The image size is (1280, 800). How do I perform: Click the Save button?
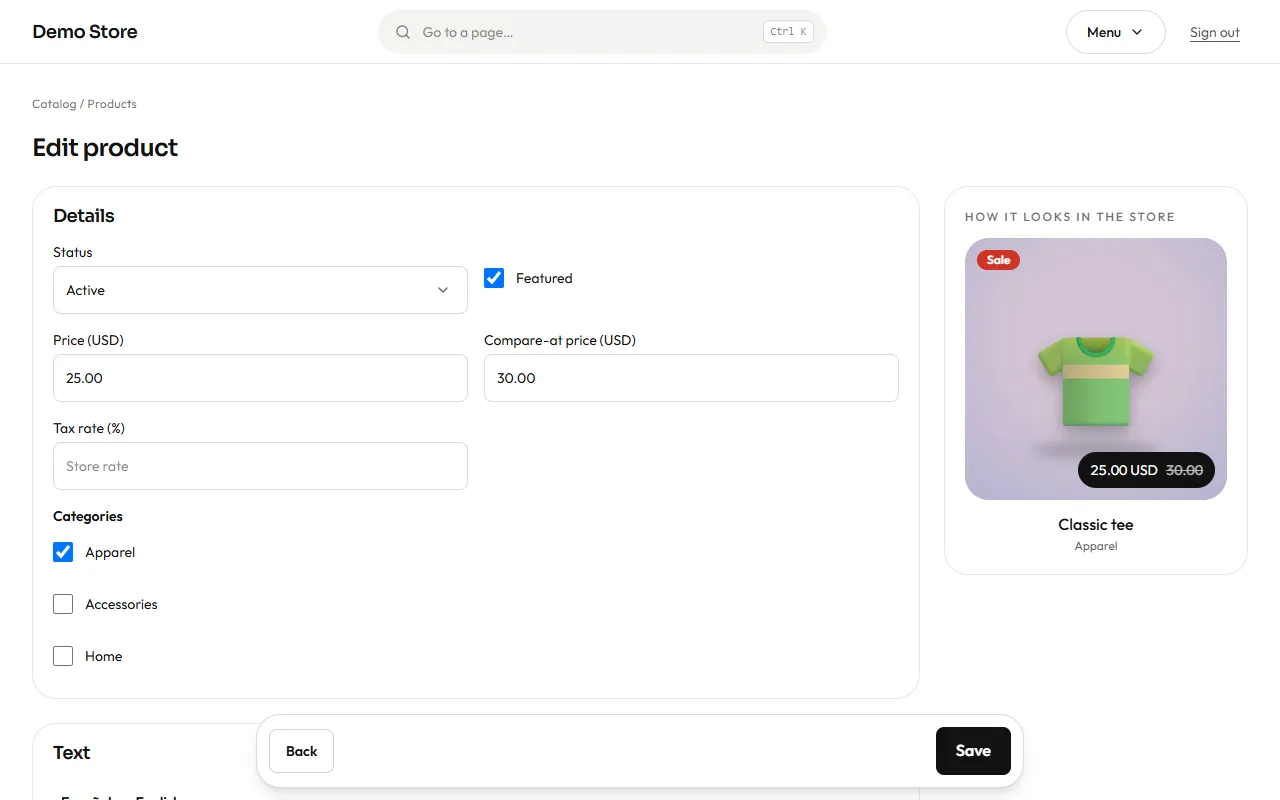click(x=973, y=751)
